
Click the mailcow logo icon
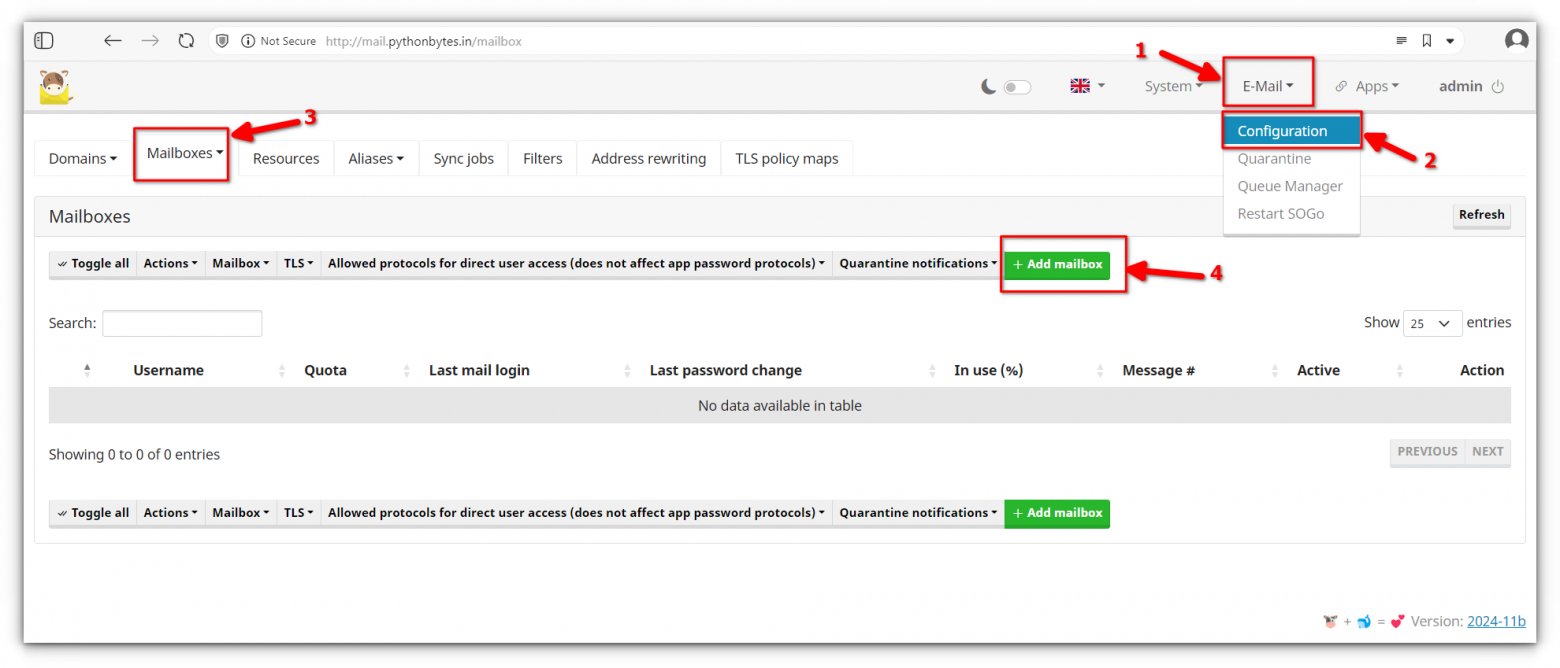(x=56, y=87)
